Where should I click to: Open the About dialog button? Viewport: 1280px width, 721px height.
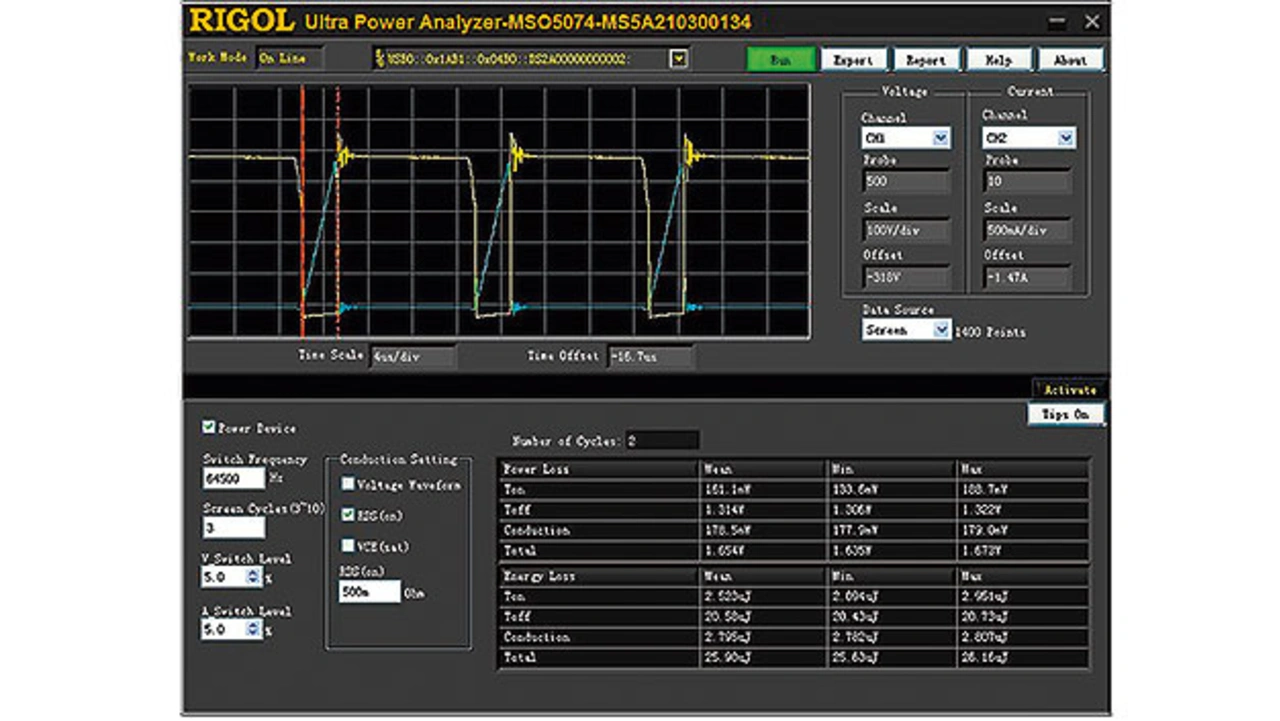pyautogui.click(x=1069, y=60)
